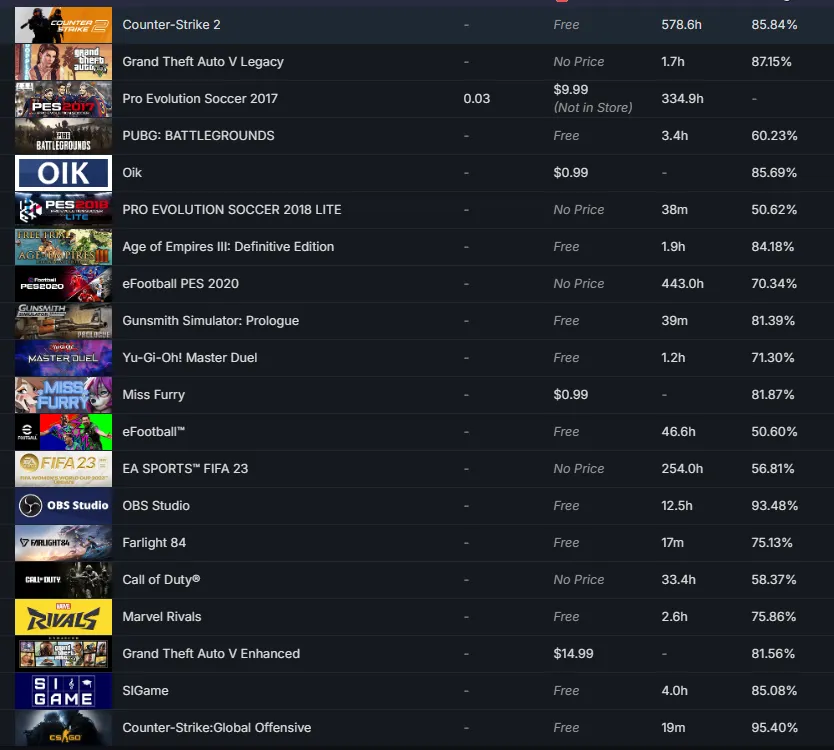The height and width of the screenshot is (750, 834).
Task: Click the yellow Marvel Rivals thumbnail
Action: tap(63, 617)
